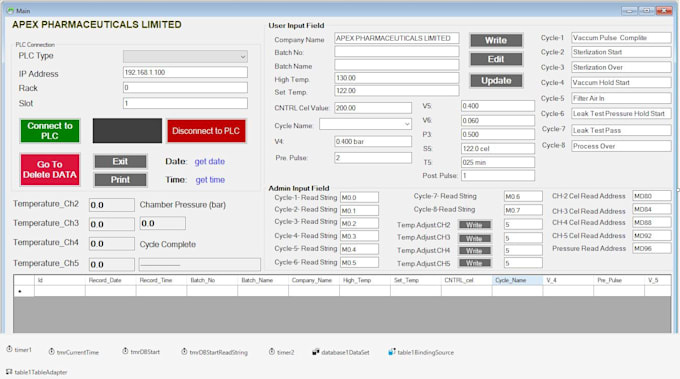Screen dimensions: 680x379
Task: Click the Company Name input field
Action: 396,38
